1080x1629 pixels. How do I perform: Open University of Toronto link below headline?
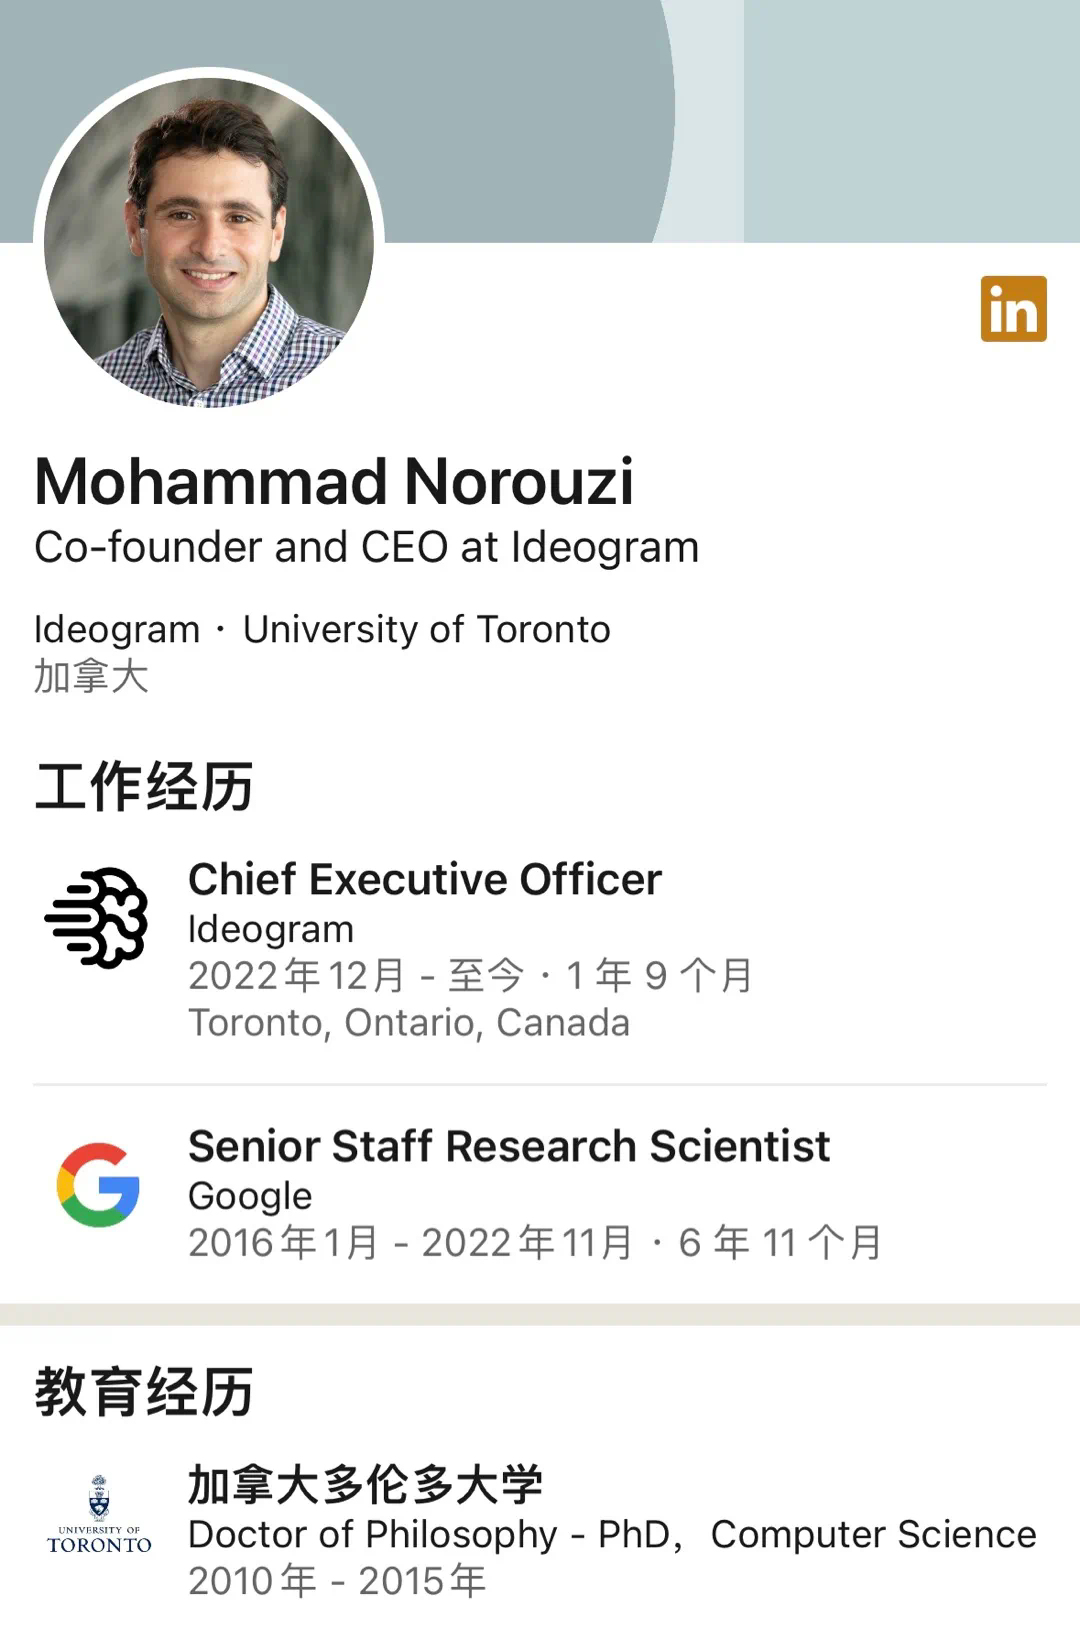(x=426, y=630)
